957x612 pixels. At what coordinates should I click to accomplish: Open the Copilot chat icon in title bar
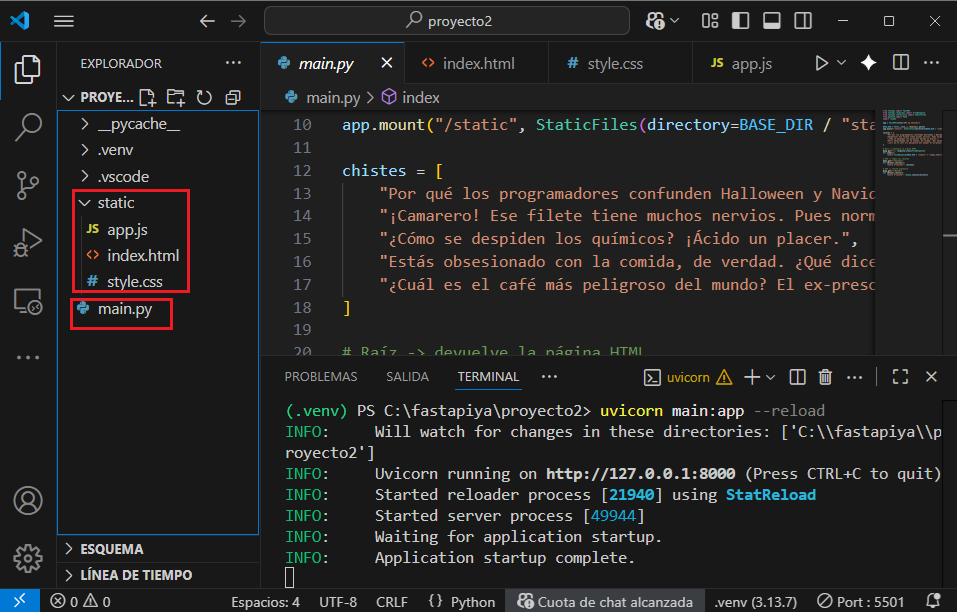tap(655, 21)
